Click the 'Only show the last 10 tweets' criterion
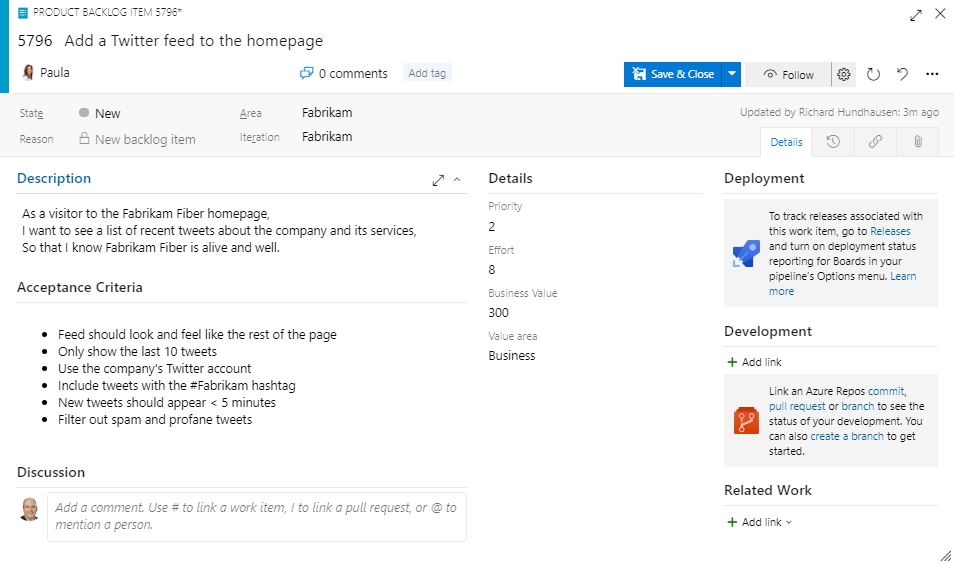 [x=138, y=352]
